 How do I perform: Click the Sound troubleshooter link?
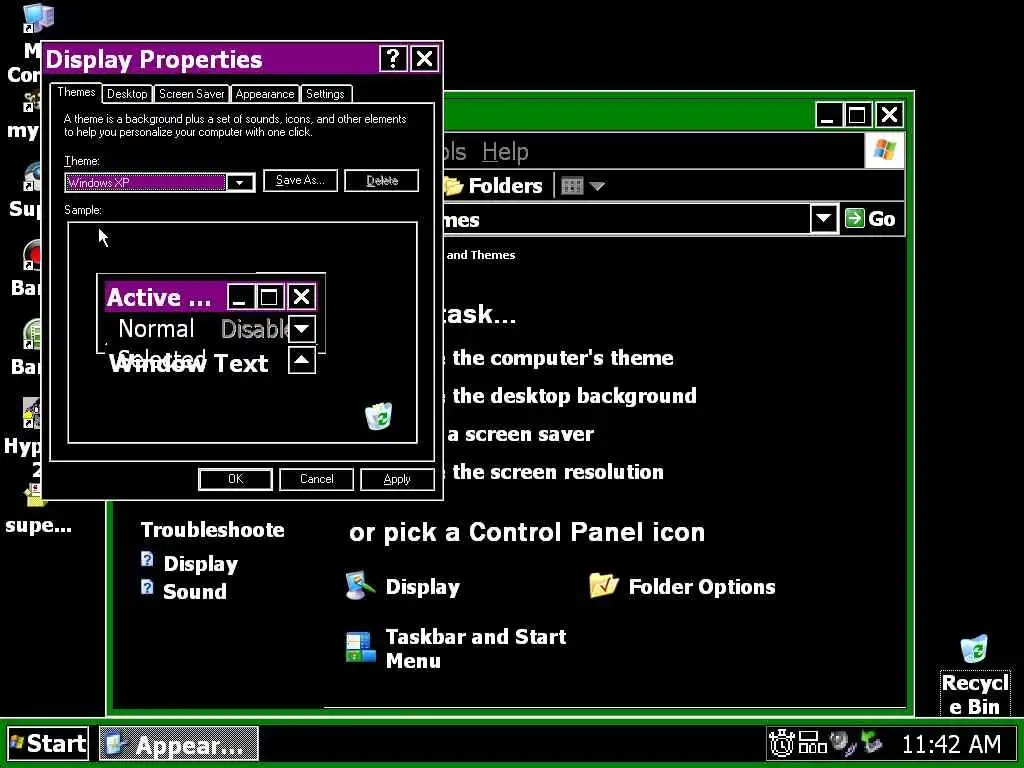click(184, 590)
